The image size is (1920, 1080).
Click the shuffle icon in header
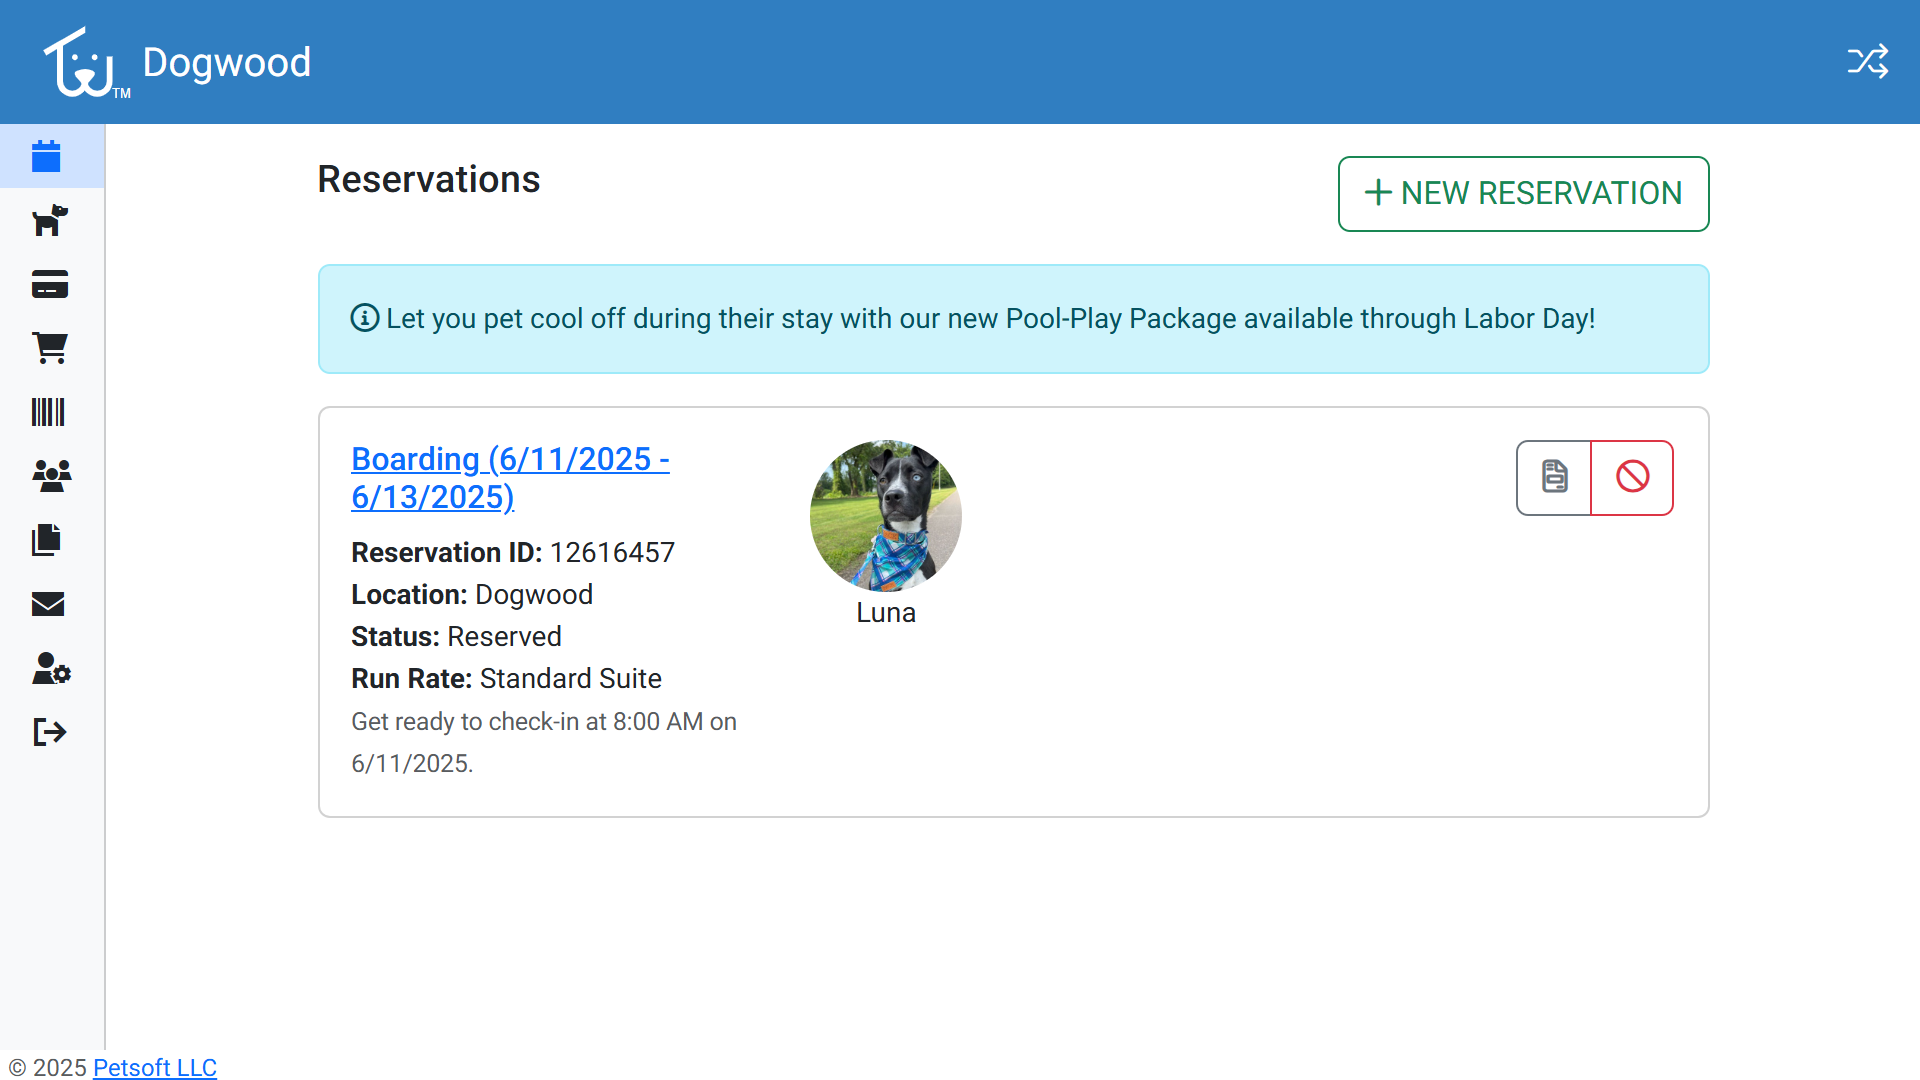1867,62
